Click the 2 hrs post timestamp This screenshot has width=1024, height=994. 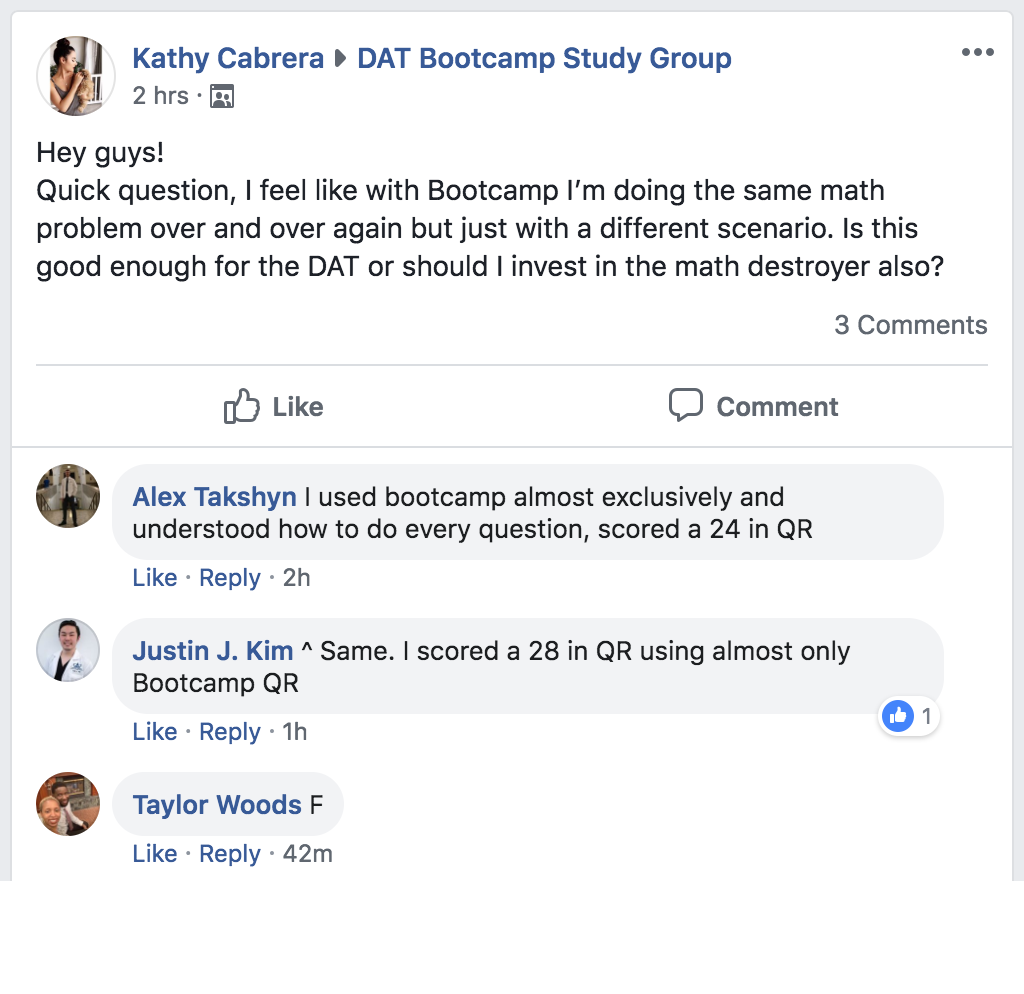(x=160, y=96)
